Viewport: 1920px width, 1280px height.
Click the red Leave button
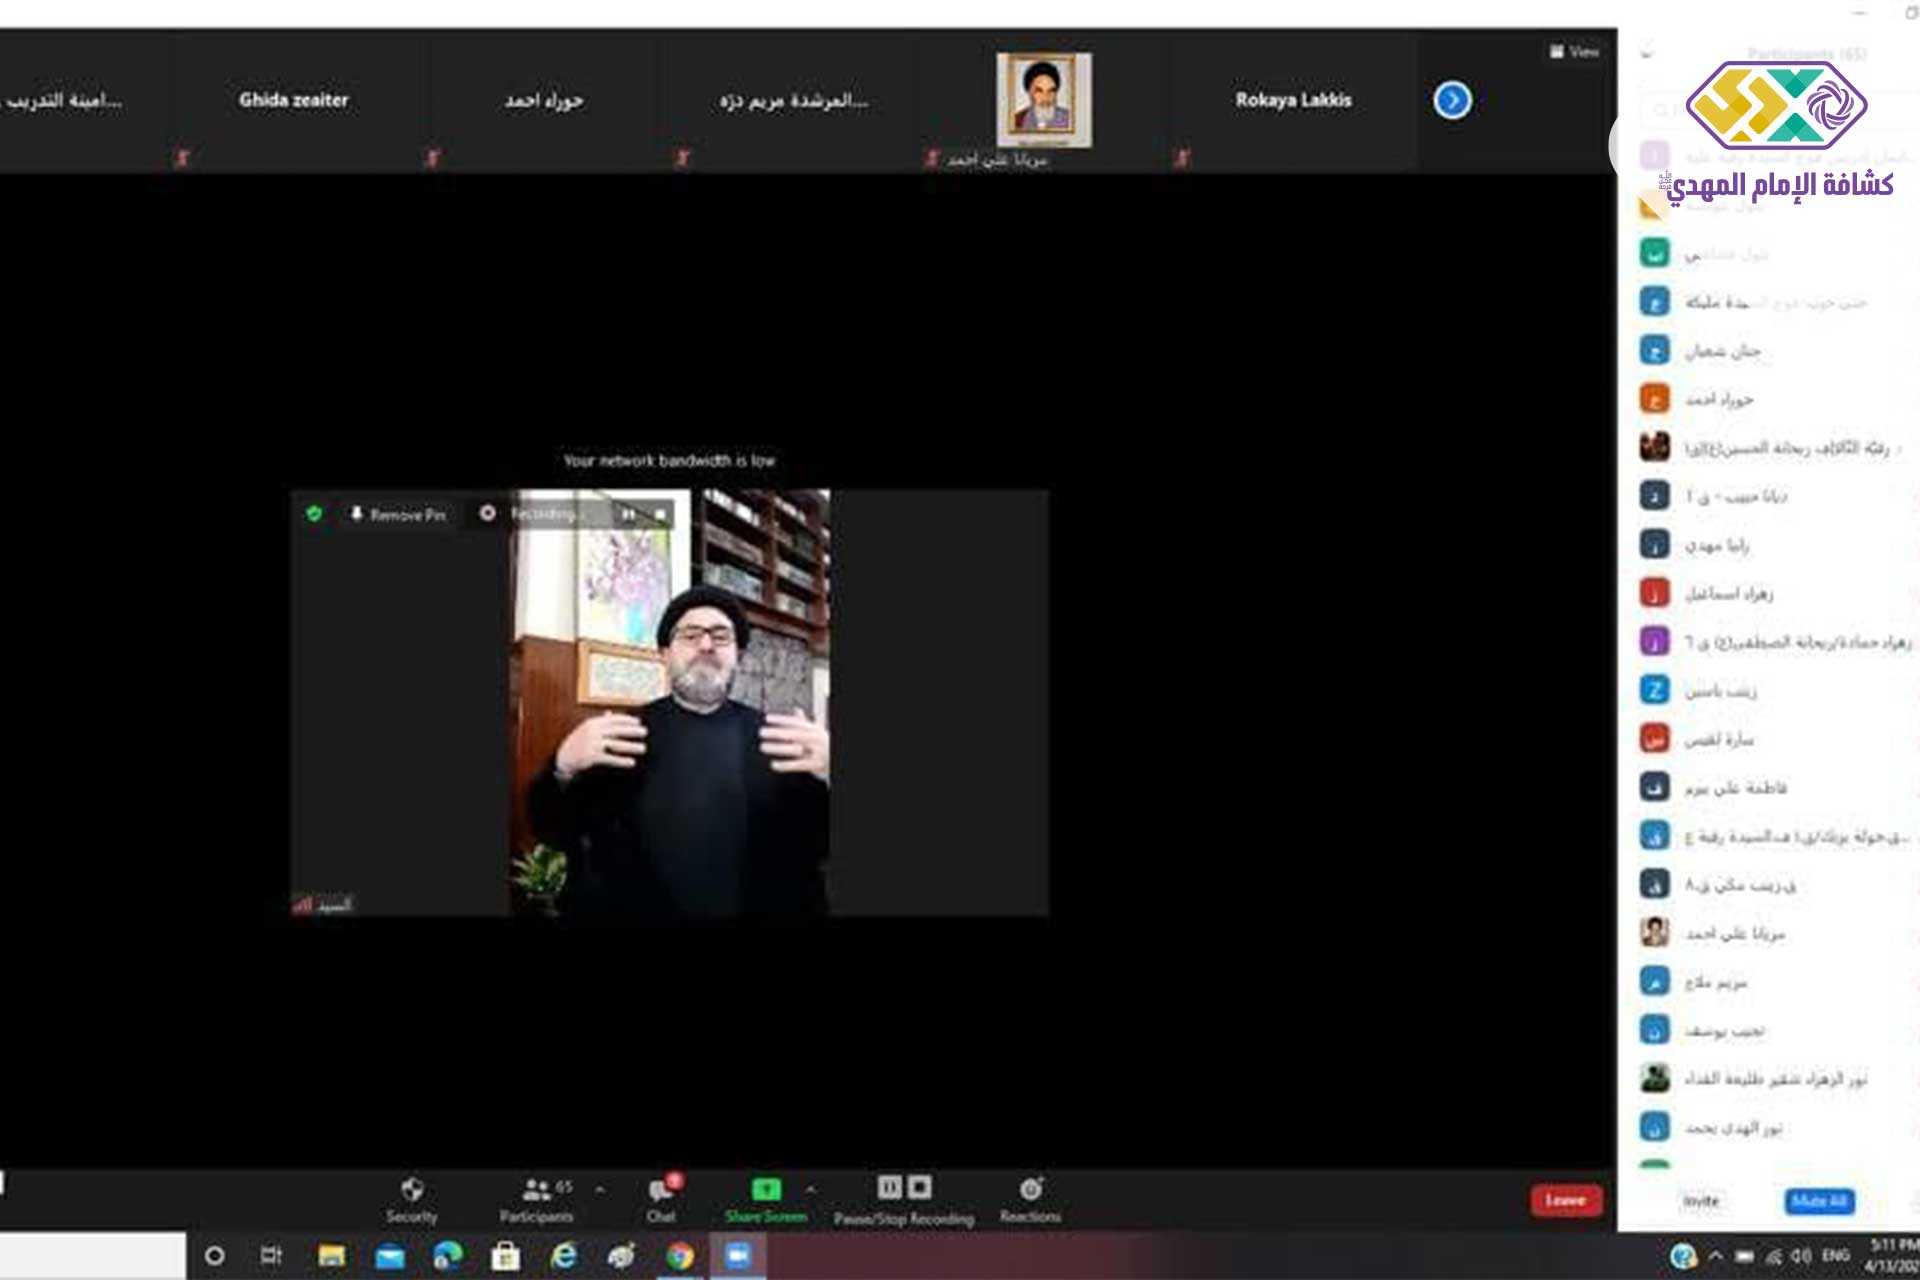[x=1565, y=1200]
